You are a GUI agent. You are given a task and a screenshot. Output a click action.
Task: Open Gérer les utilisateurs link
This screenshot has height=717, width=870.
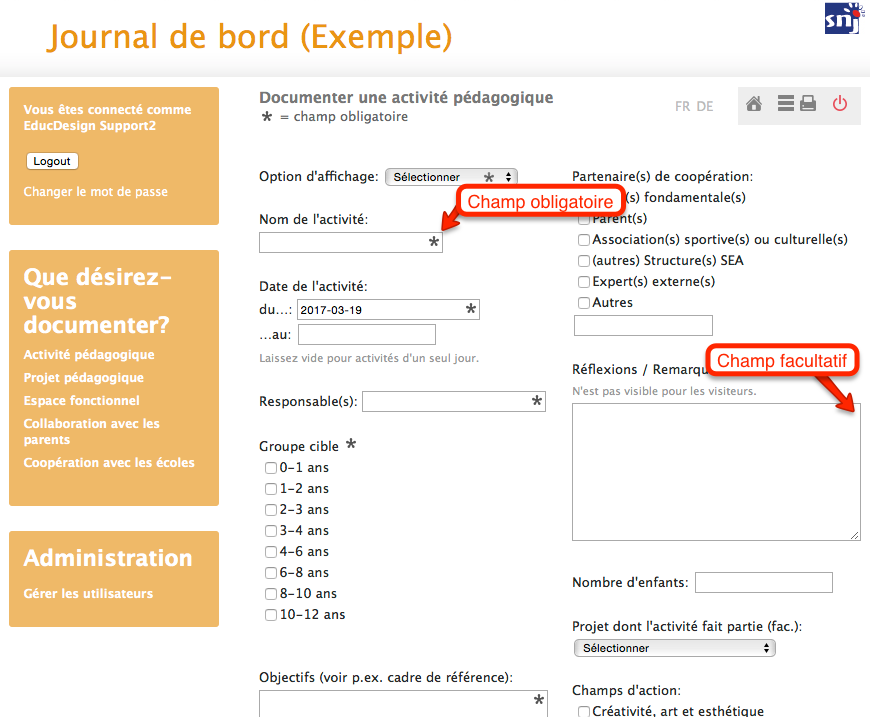tap(88, 594)
